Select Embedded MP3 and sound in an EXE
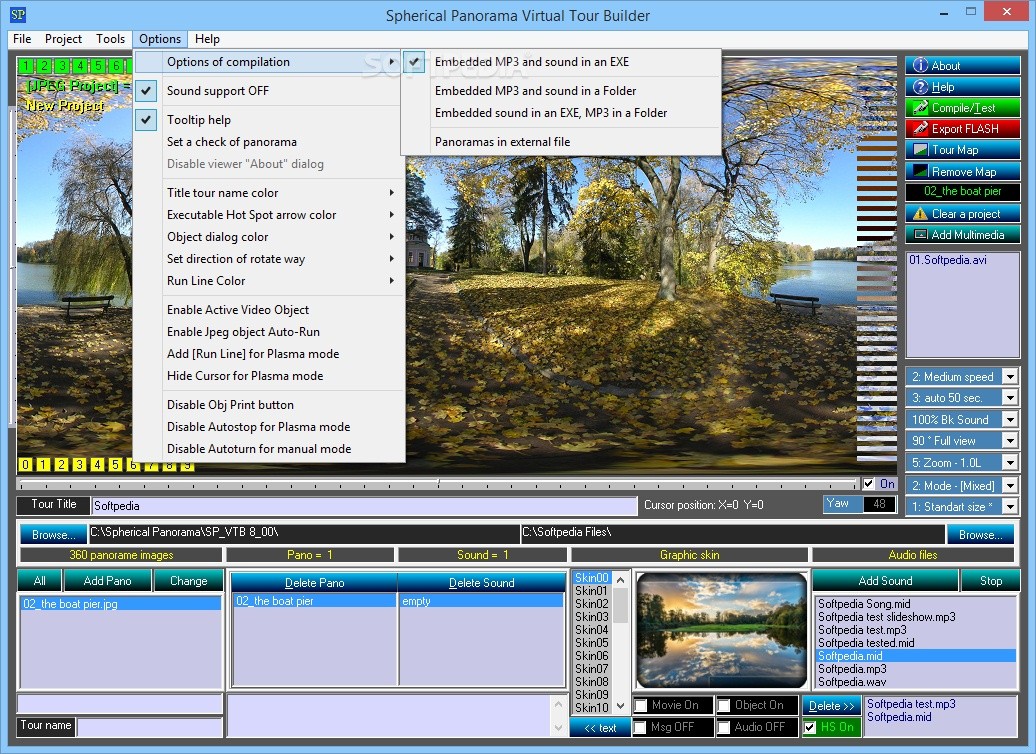Viewport: 1036px width, 754px height. pyautogui.click(x=561, y=61)
